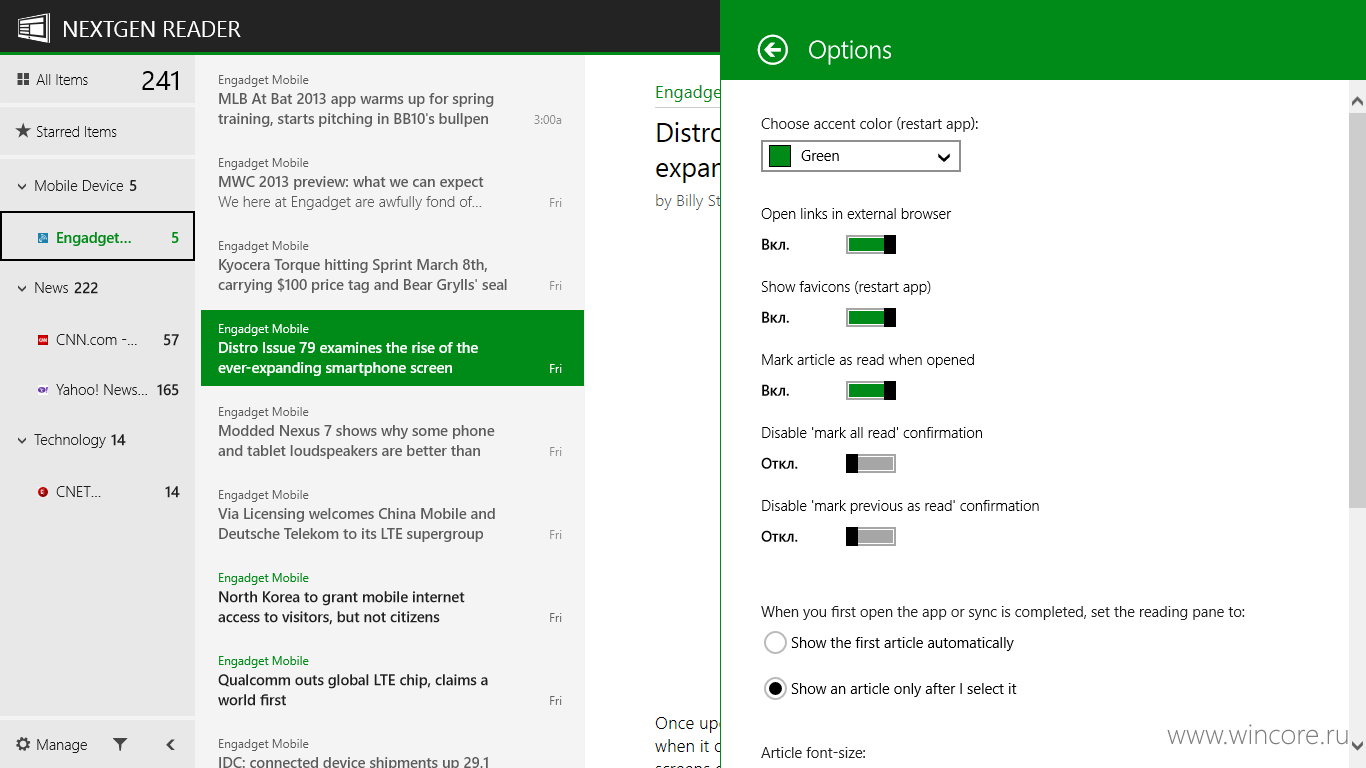Toggle Open links in external browser switch

[x=871, y=245]
